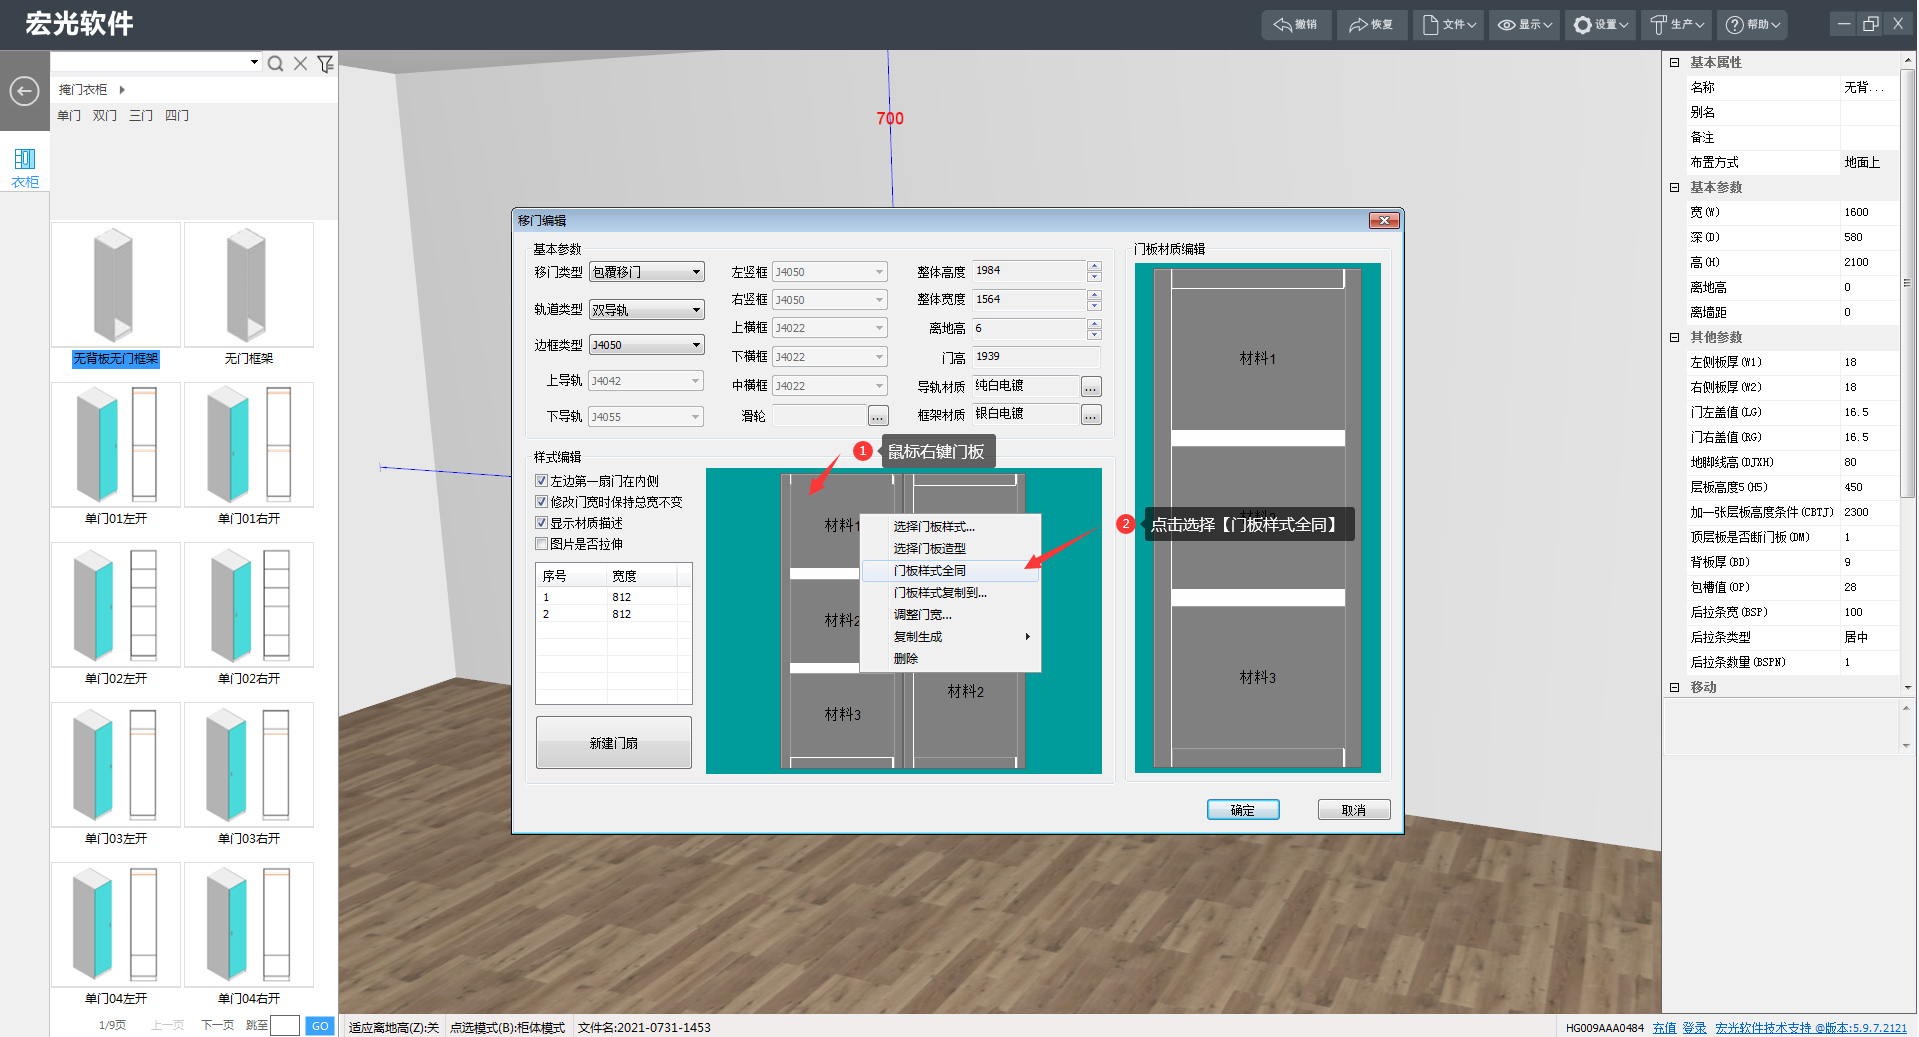The image size is (1919, 1037).
Task: Click 导轨材质 browse ellipsis button
Action: pyautogui.click(x=1091, y=387)
